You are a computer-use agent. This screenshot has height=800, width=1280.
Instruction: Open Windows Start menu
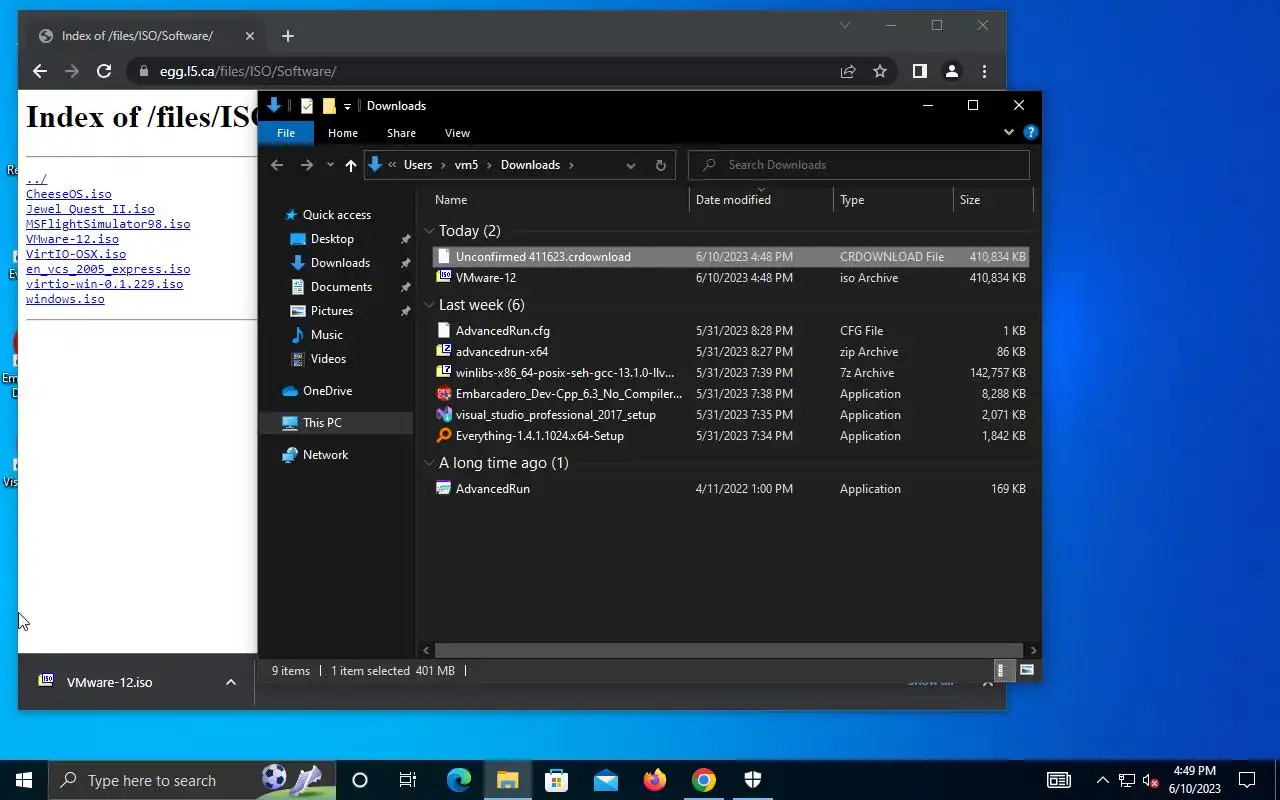tap(24, 780)
